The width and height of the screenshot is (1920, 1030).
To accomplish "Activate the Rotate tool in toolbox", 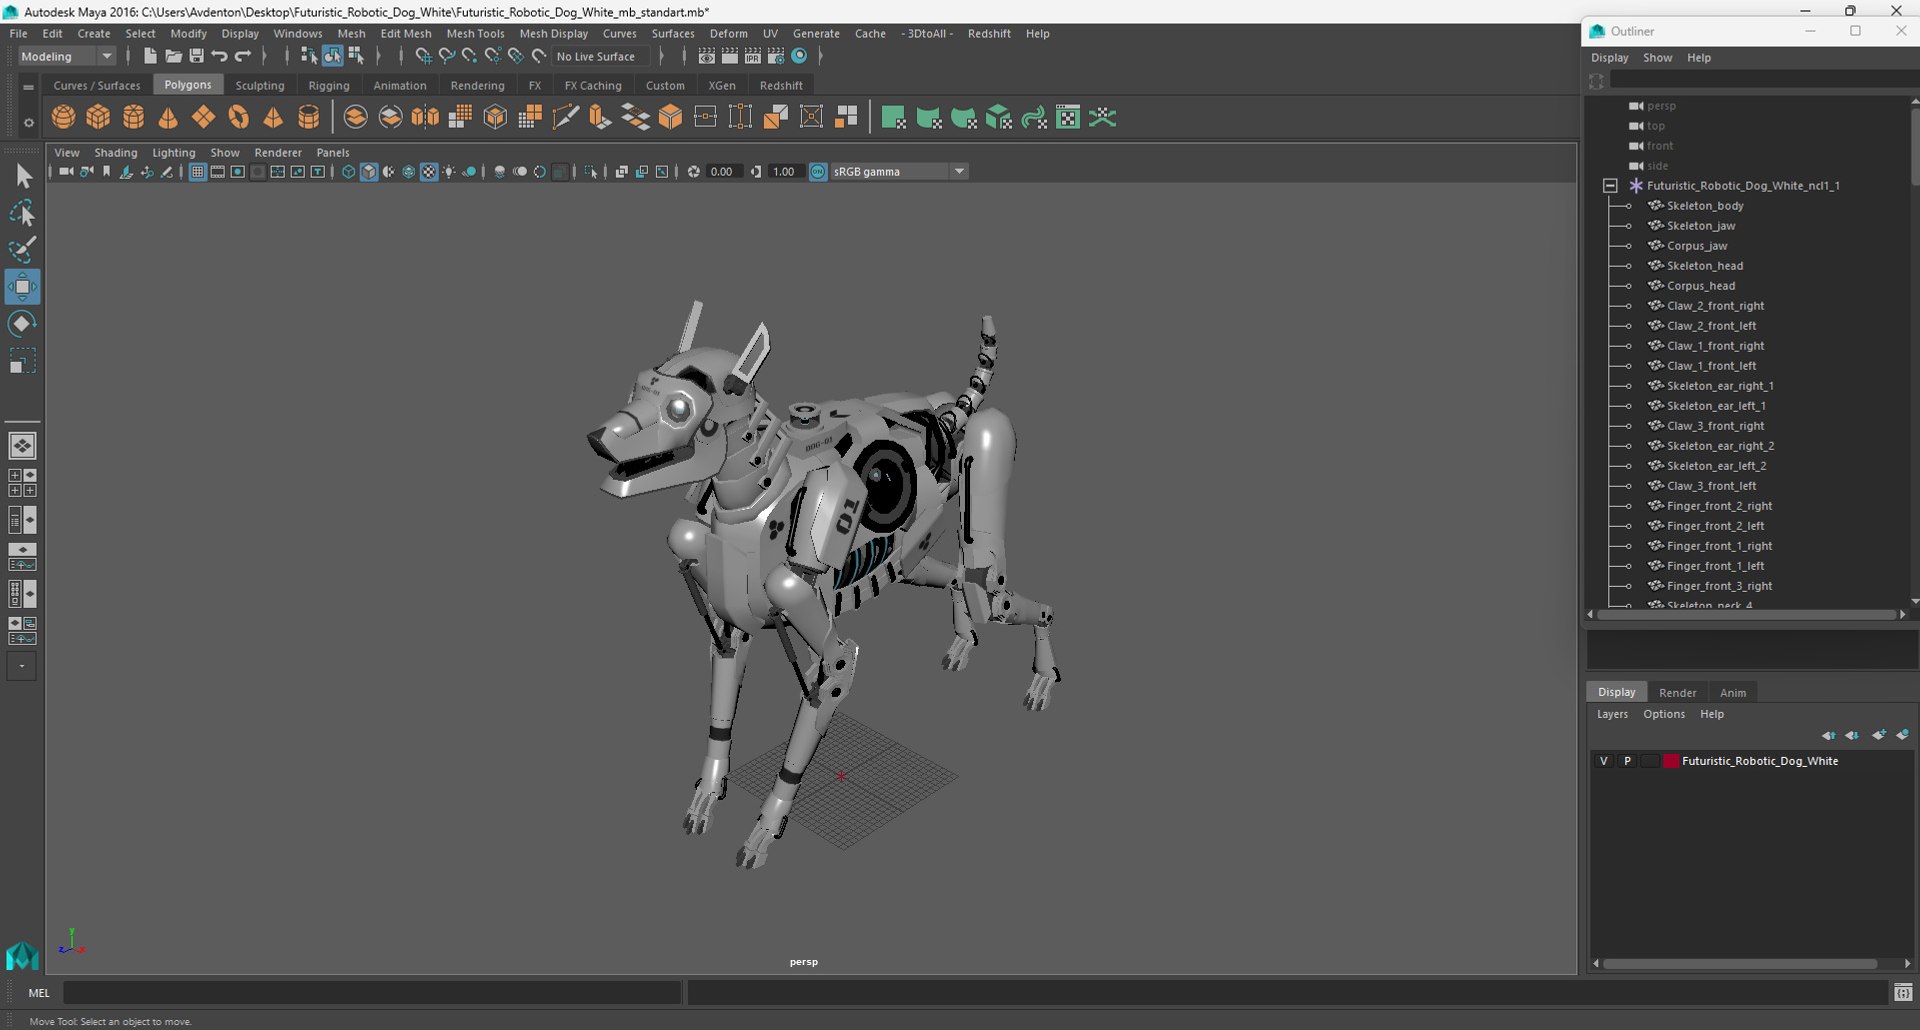I will click(22, 323).
